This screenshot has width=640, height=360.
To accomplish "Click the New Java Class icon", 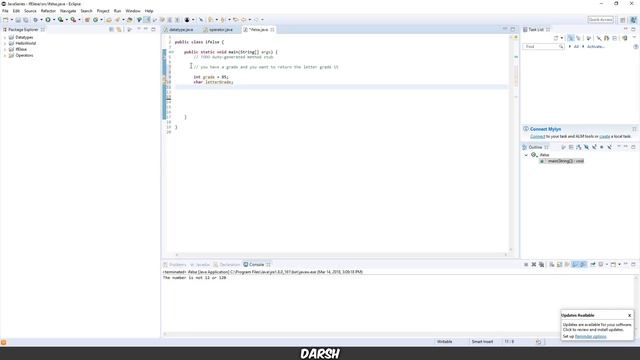I will point(95,20).
